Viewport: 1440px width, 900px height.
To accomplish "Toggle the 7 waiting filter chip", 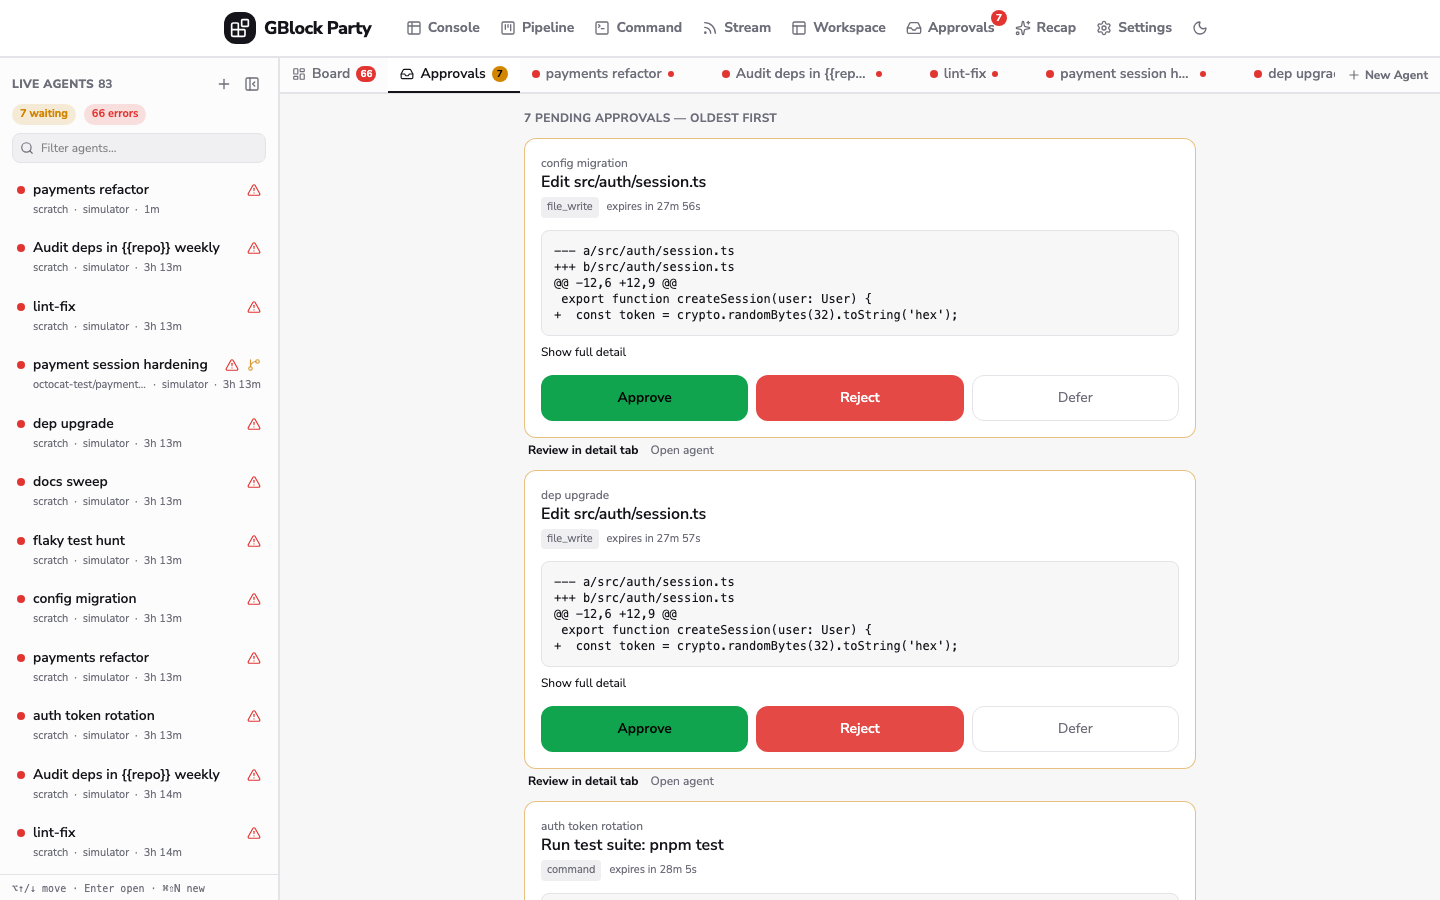I will [44, 114].
